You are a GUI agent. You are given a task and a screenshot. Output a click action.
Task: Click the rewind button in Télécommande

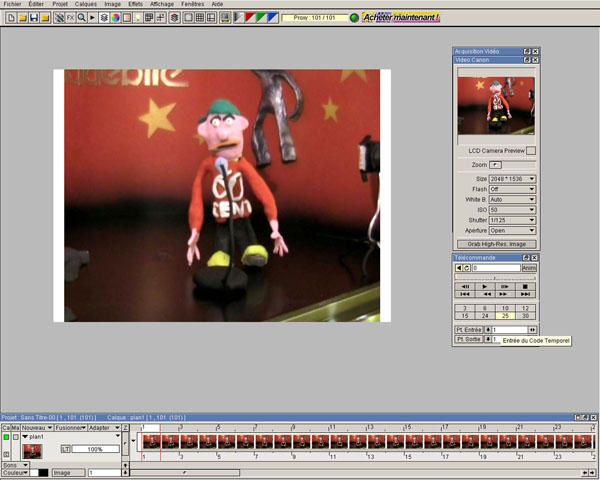tap(487, 294)
